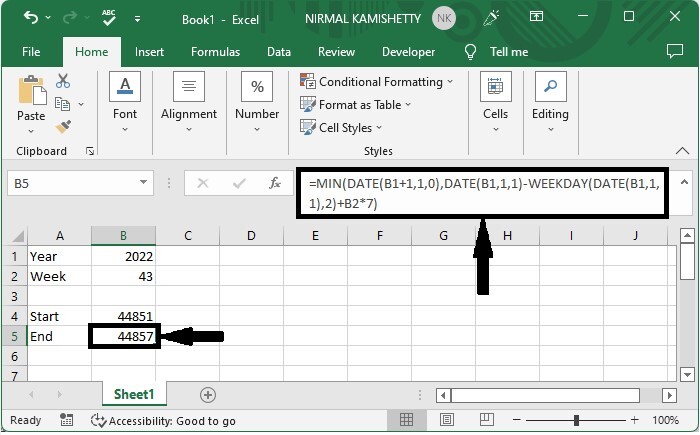700x435 pixels.
Task: Copy the selected cell
Action: (62, 104)
